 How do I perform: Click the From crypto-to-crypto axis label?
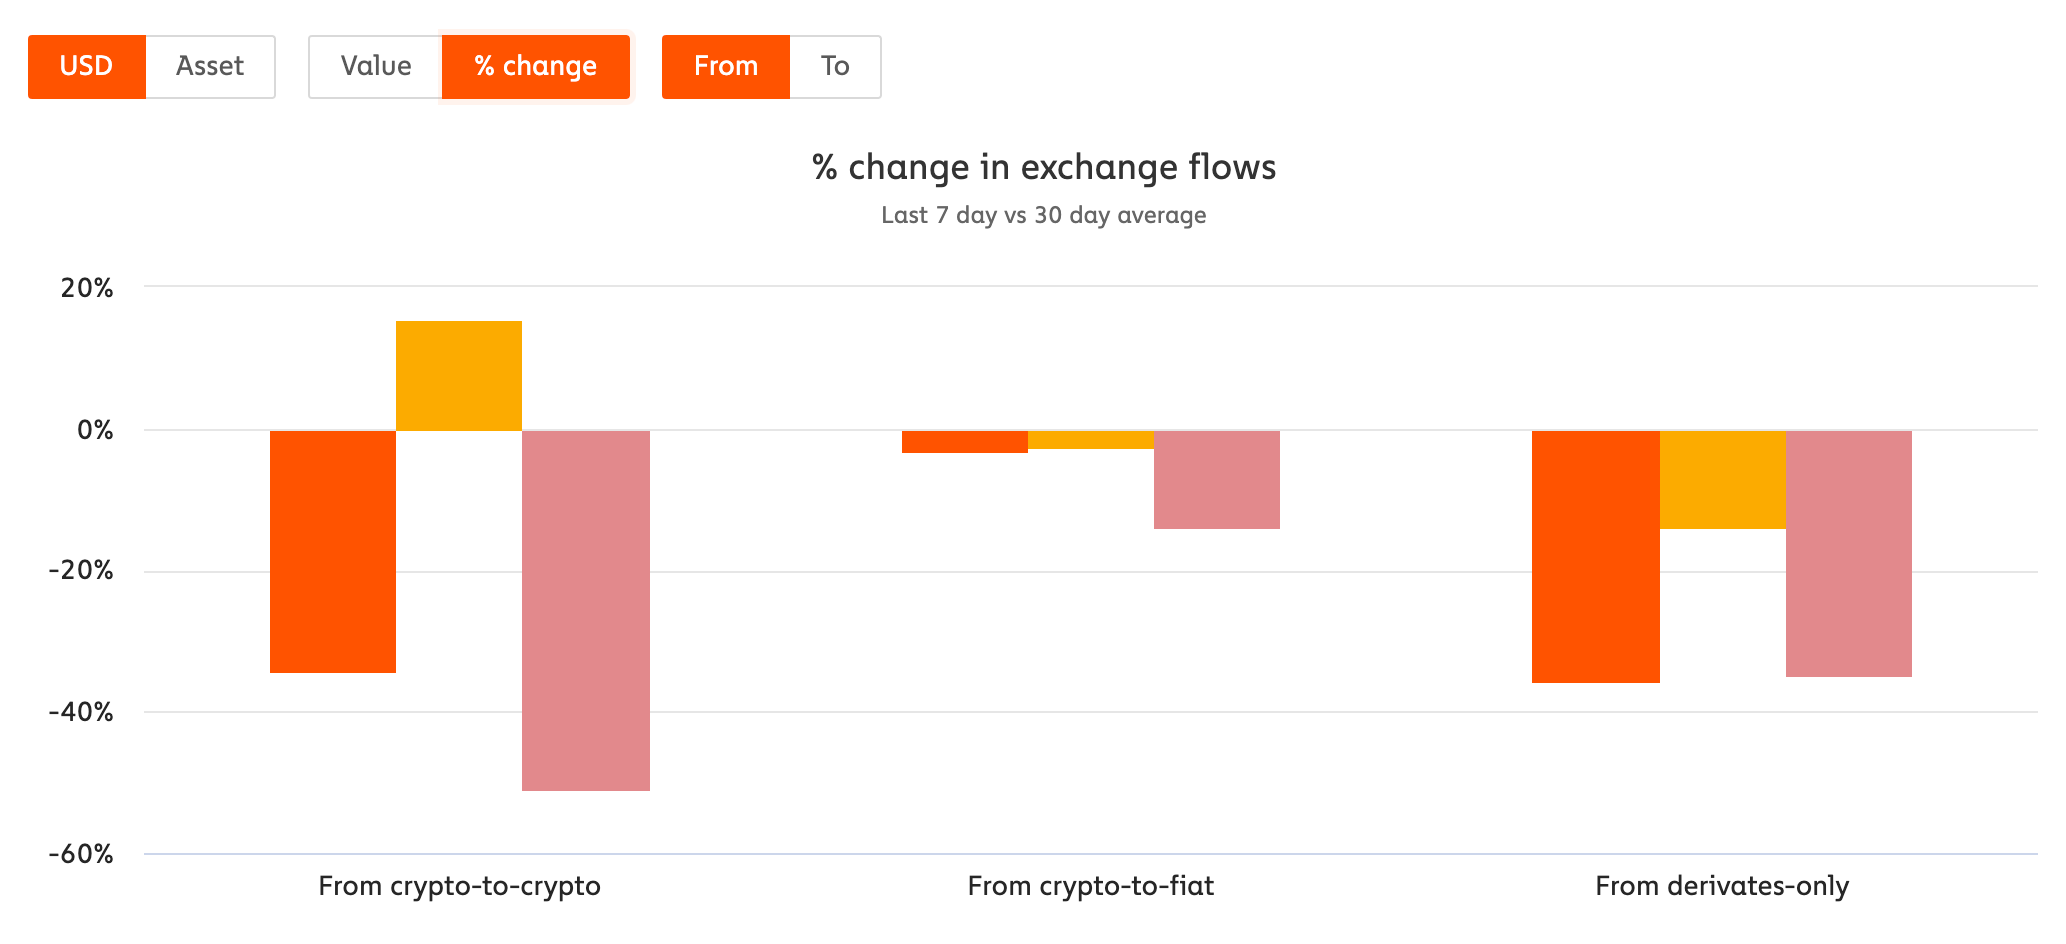tap(460, 886)
